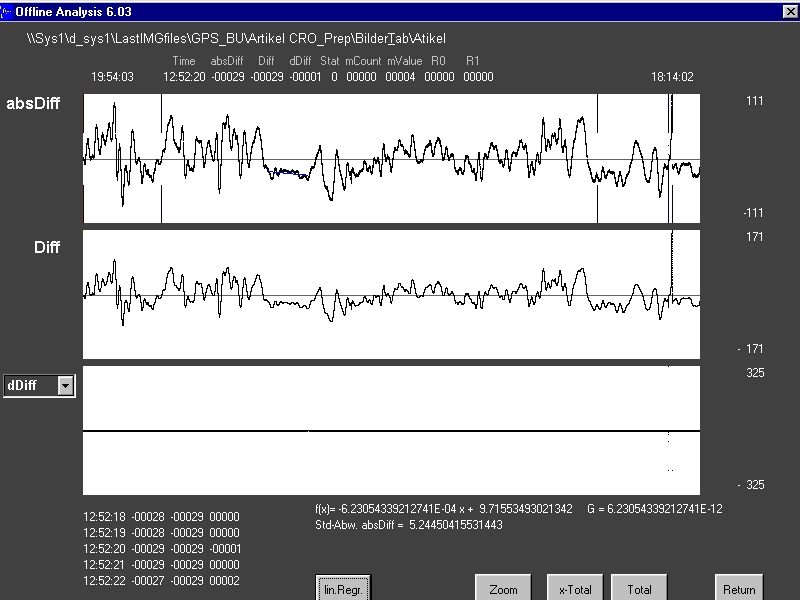Click inside the middle Diff waveform chart

click(x=391, y=295)
